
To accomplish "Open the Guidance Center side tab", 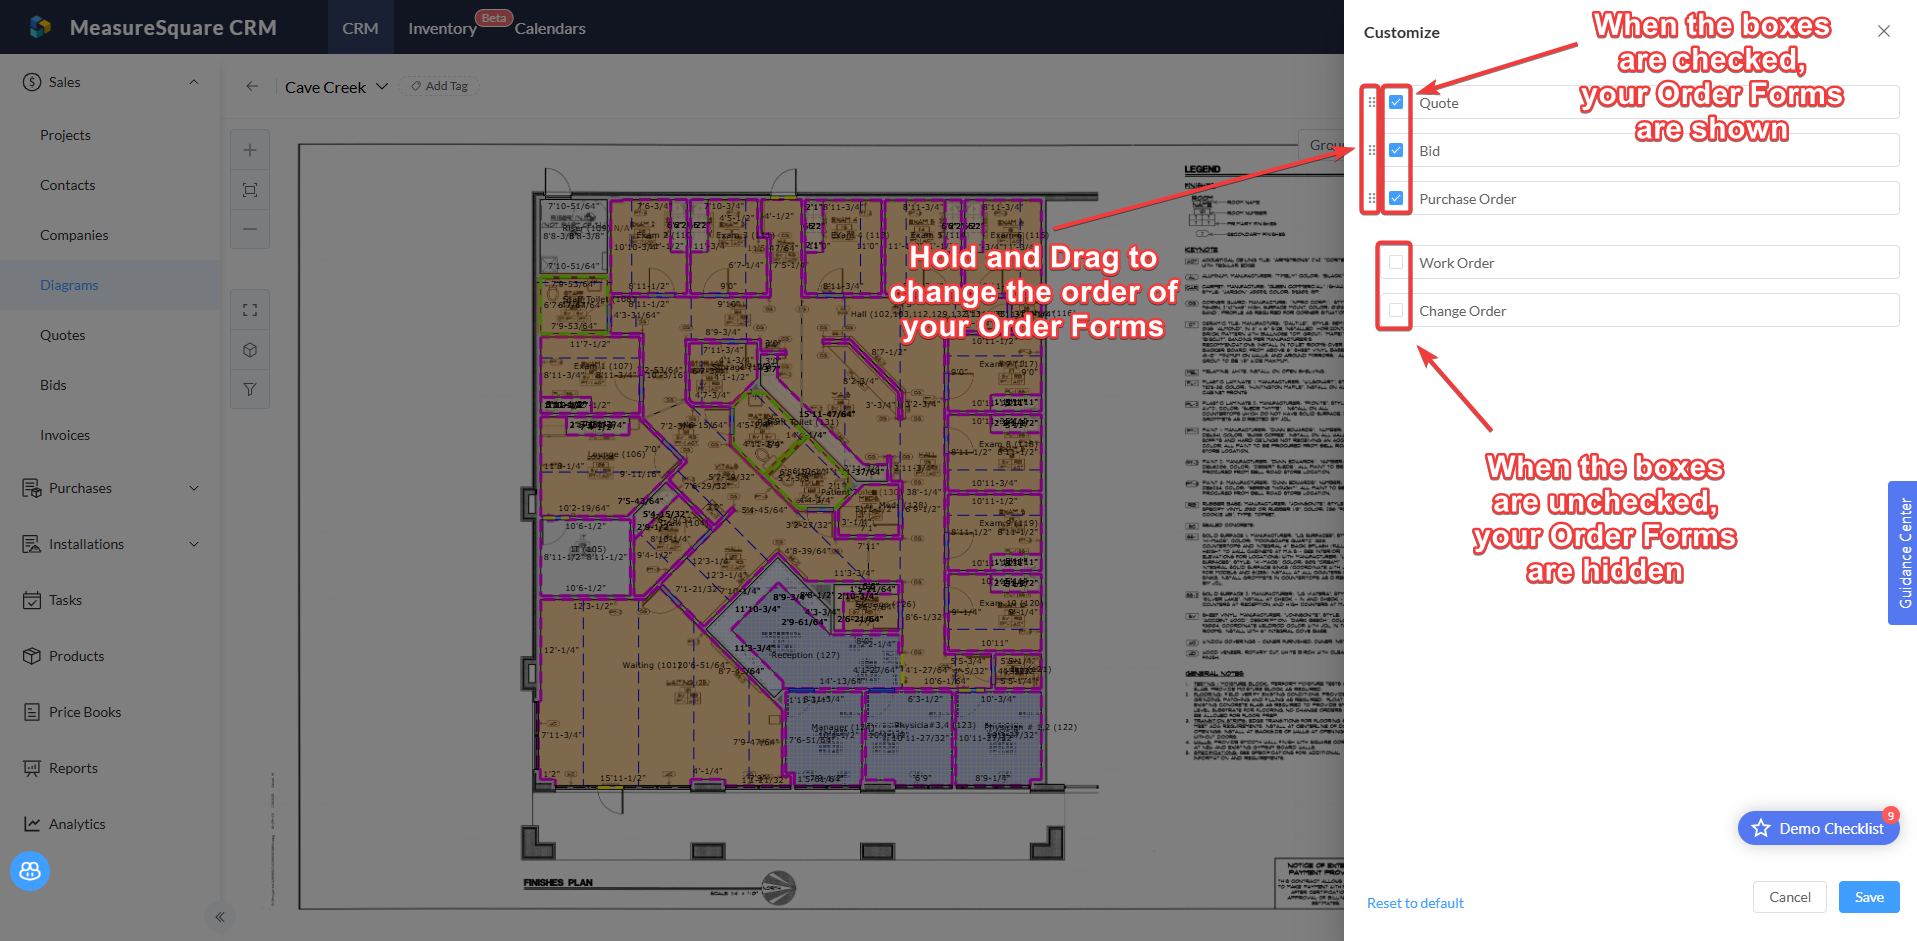I will pyautogui.click(x=1903, y=553).
